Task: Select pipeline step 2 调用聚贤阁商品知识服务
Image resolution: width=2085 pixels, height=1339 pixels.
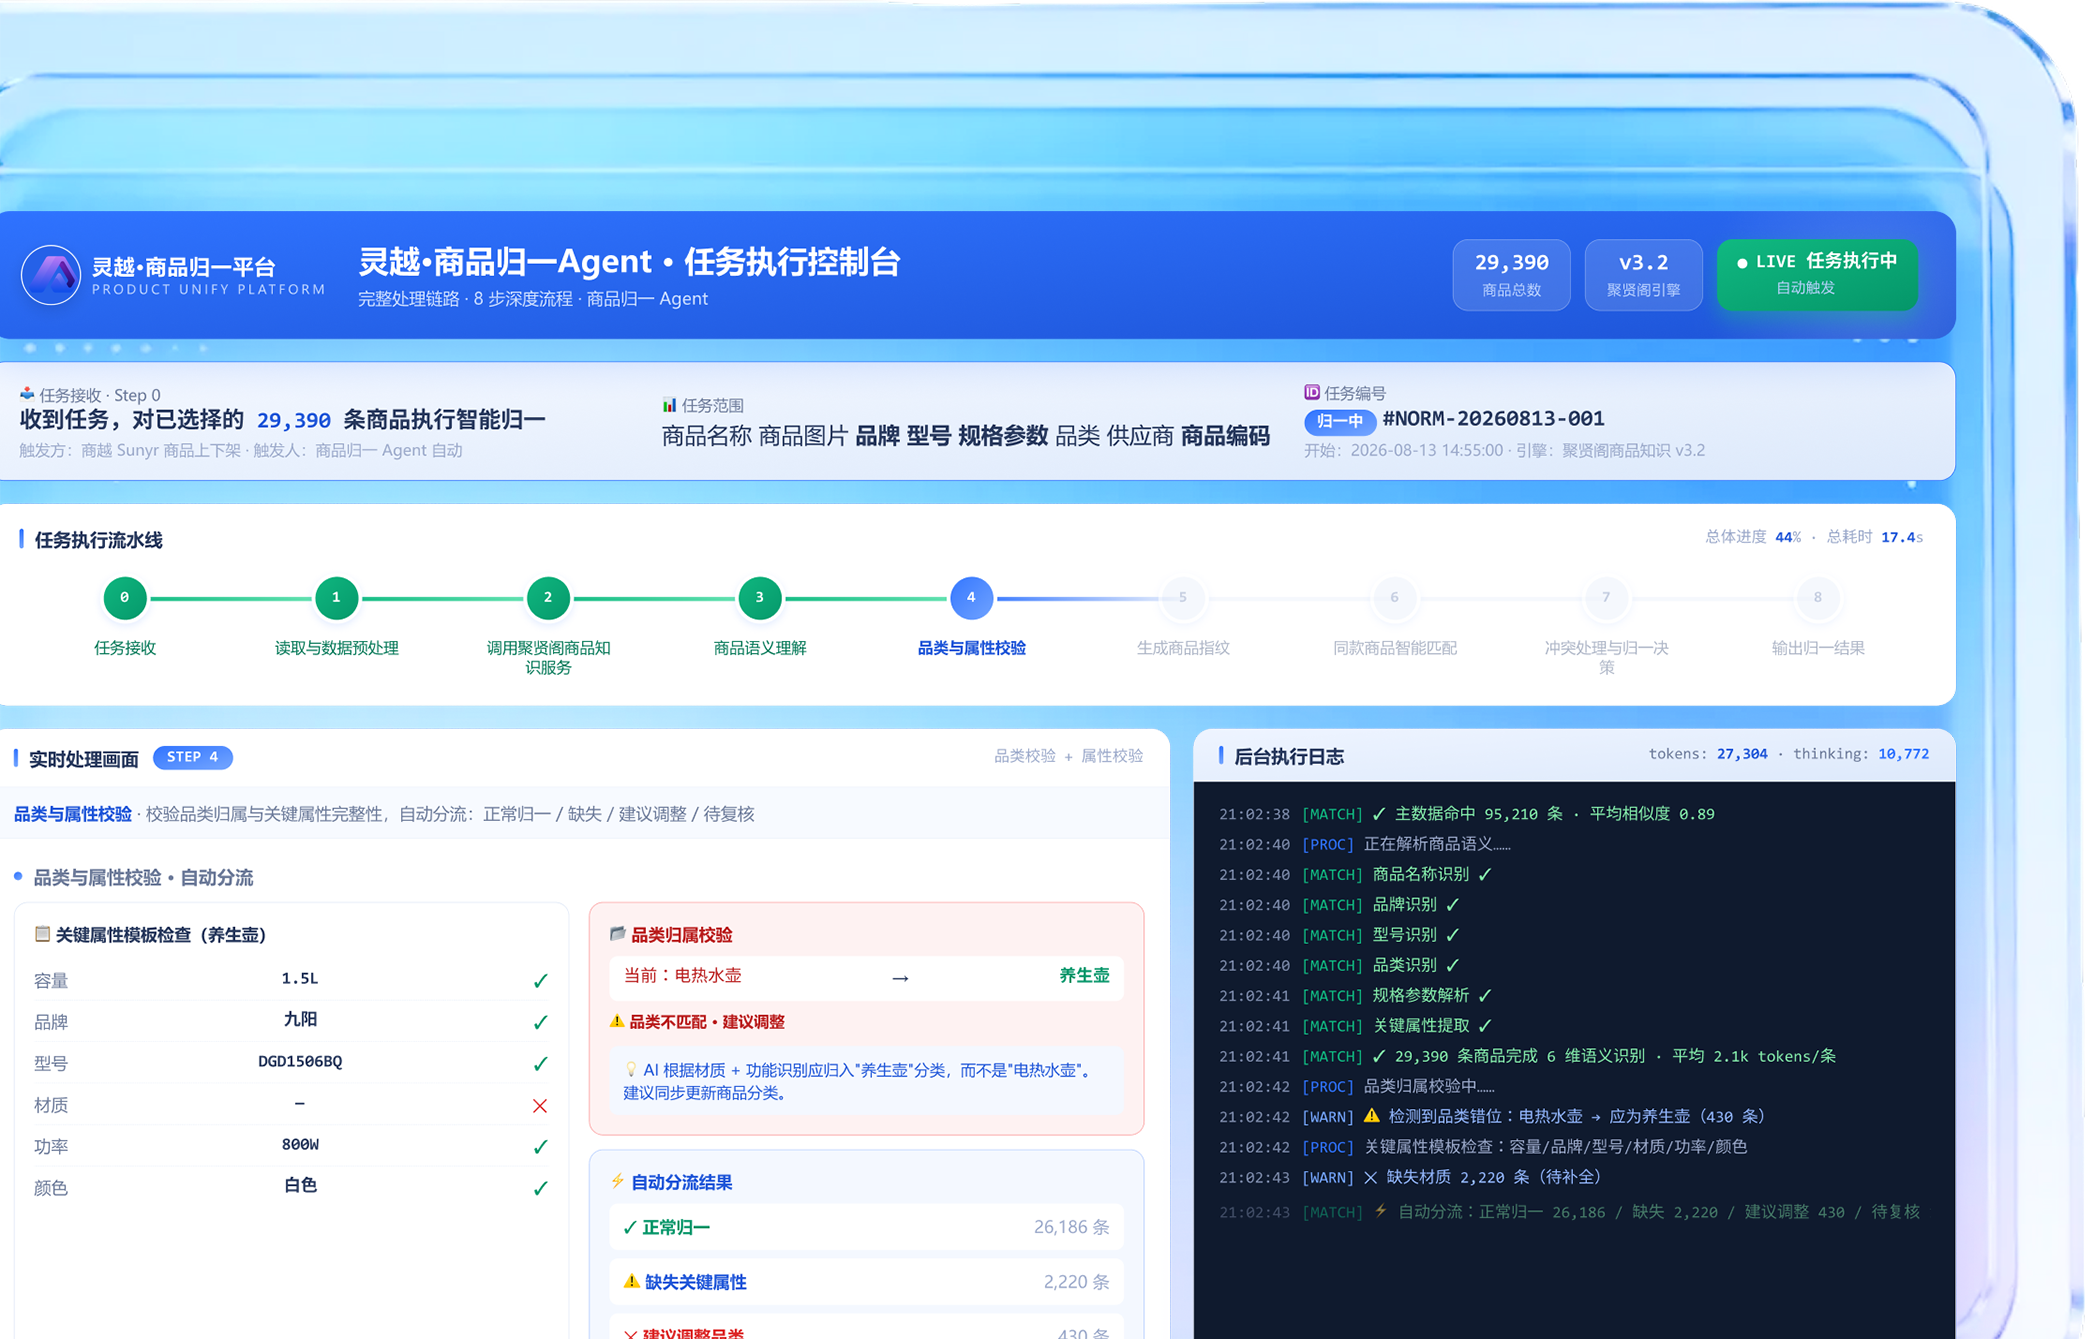Action: (x=548, y=598)
